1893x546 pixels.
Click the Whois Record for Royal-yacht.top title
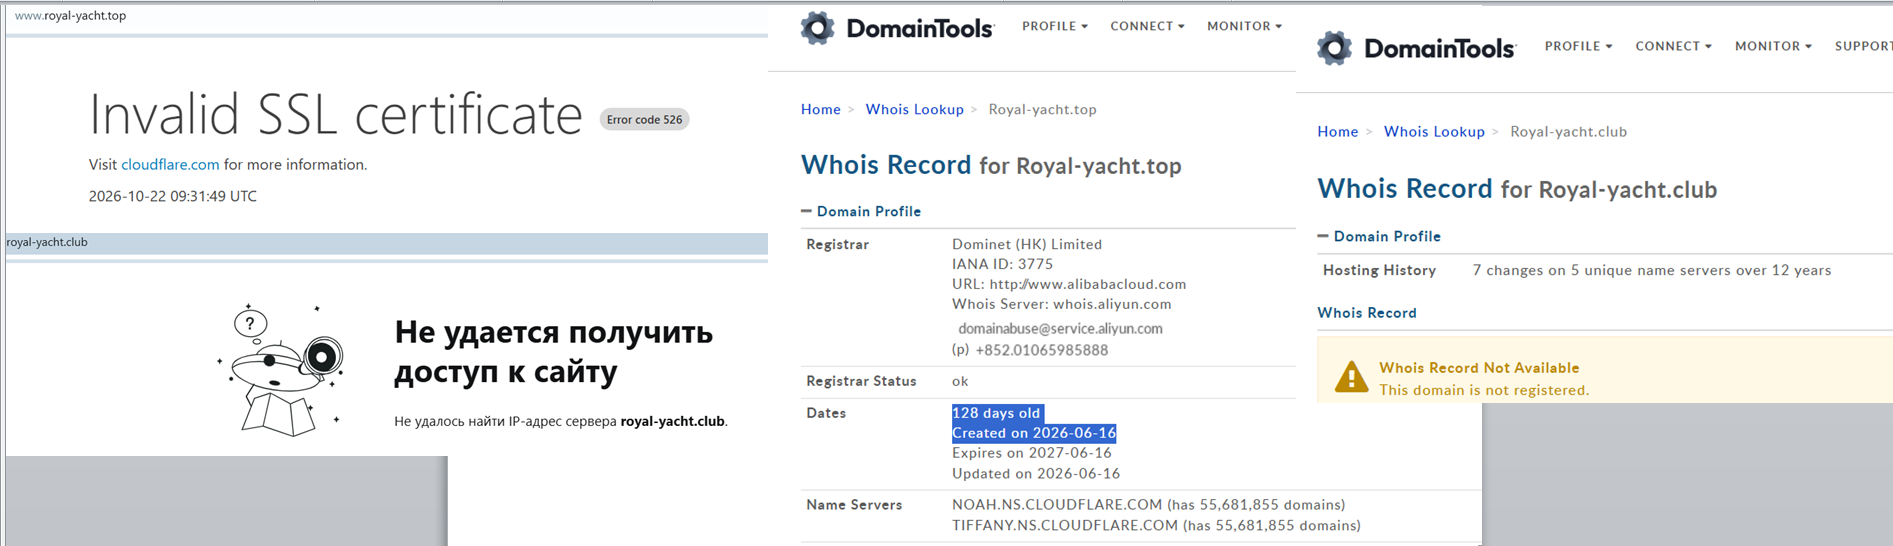(x=991, y=165)
